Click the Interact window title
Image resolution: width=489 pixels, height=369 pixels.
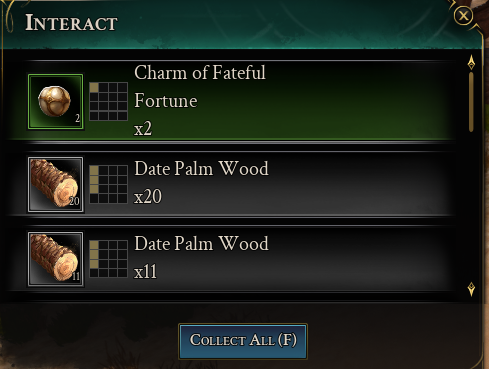[71, 23]
